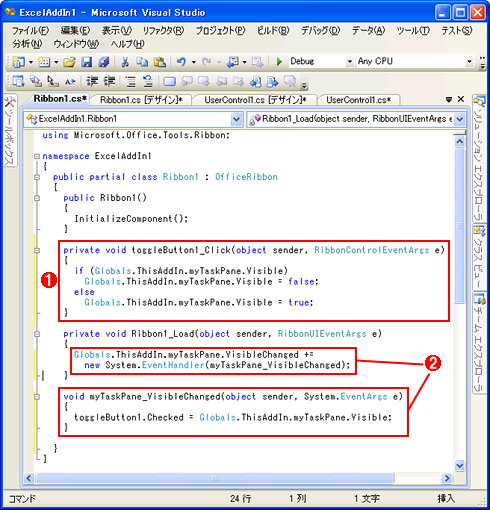This screenshot has height=510, width=490.
Task: Collapse the toggleButton1_Click method outline
Action: coord(37,250)
